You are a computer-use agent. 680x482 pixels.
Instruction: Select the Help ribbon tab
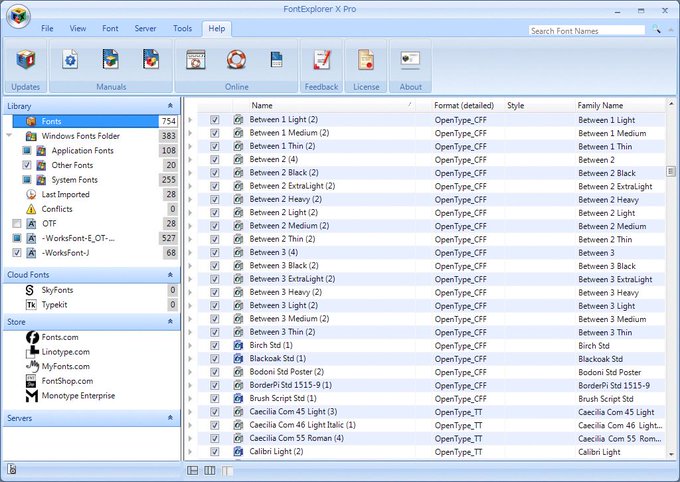coord(217,29)
